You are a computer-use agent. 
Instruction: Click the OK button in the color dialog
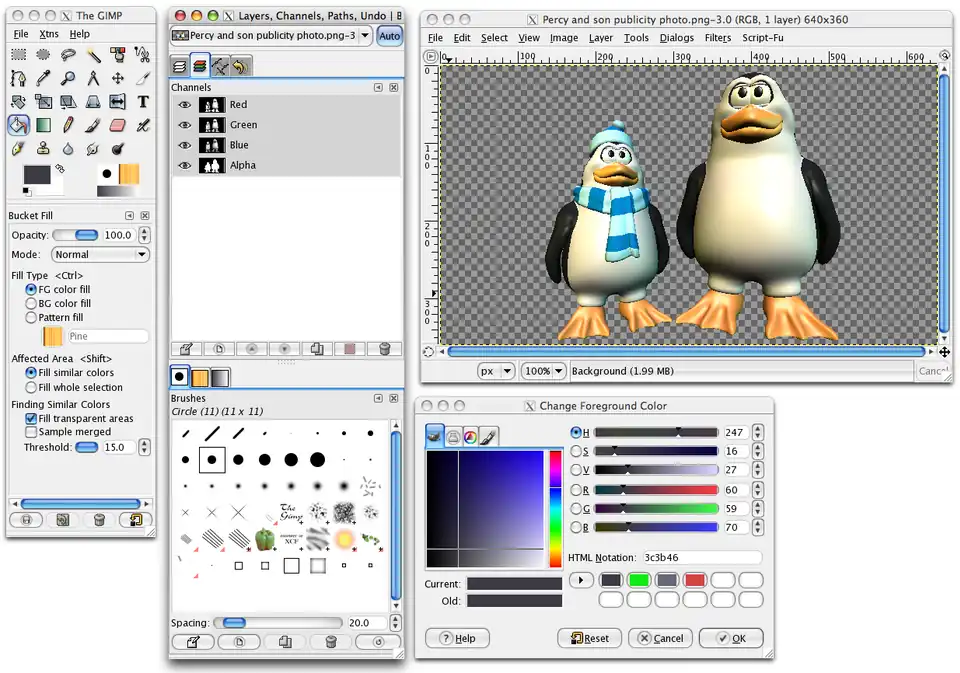731,638
